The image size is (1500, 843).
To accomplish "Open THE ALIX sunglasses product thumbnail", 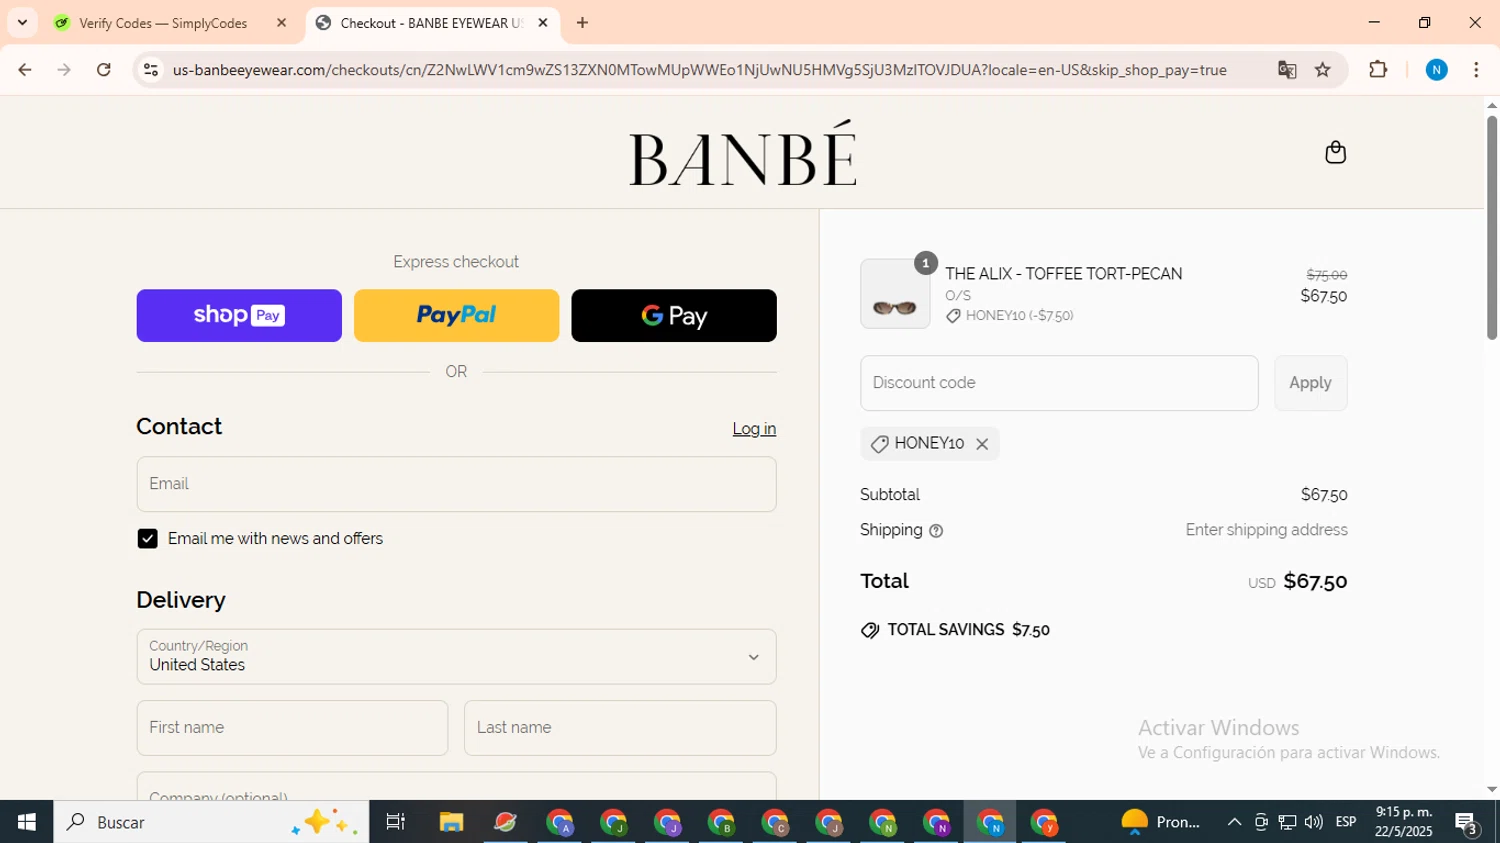I will 895,294.
